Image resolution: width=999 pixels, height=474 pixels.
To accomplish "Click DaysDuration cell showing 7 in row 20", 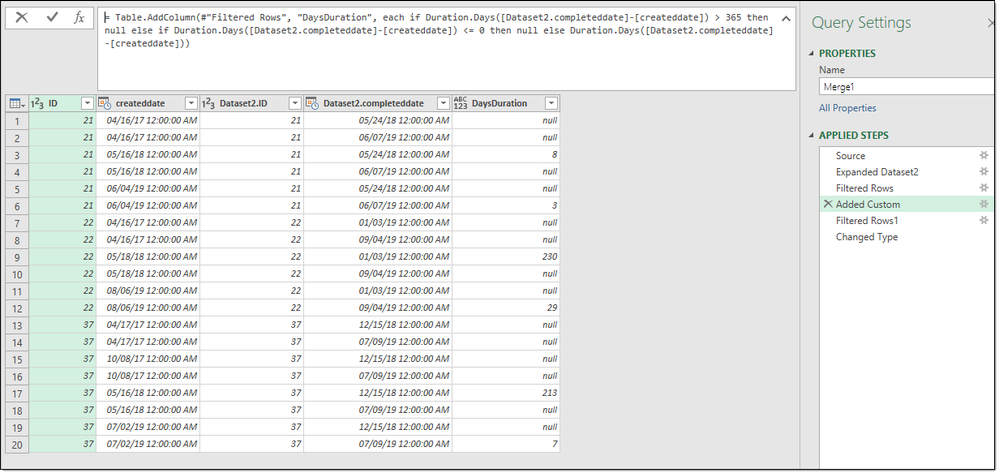I will click(x=506, y=444).
